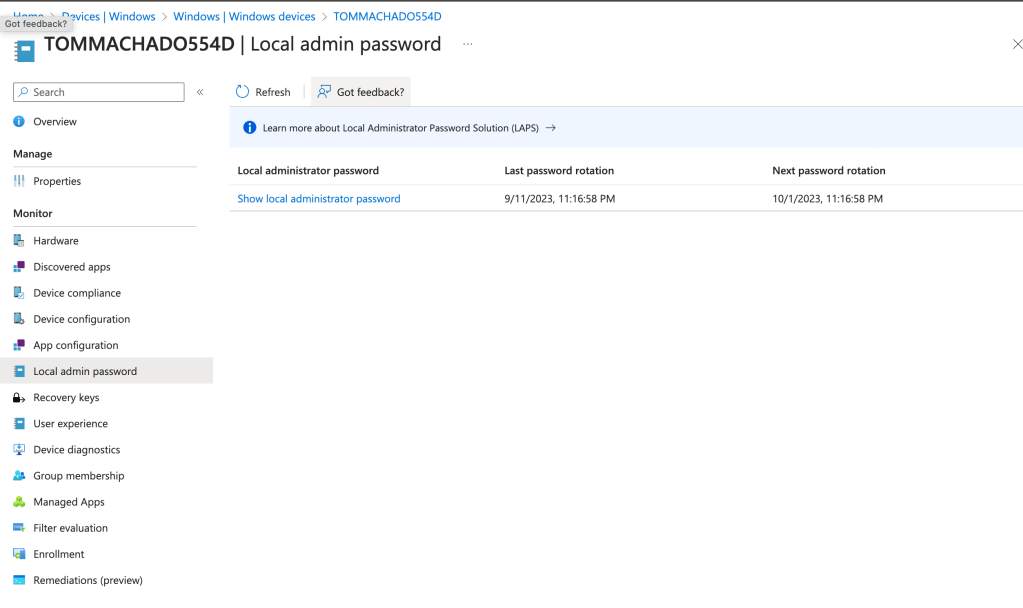Collapse the sidebar with the double chevron
Screen dimensions: 1023x608
tap(200, 92)
